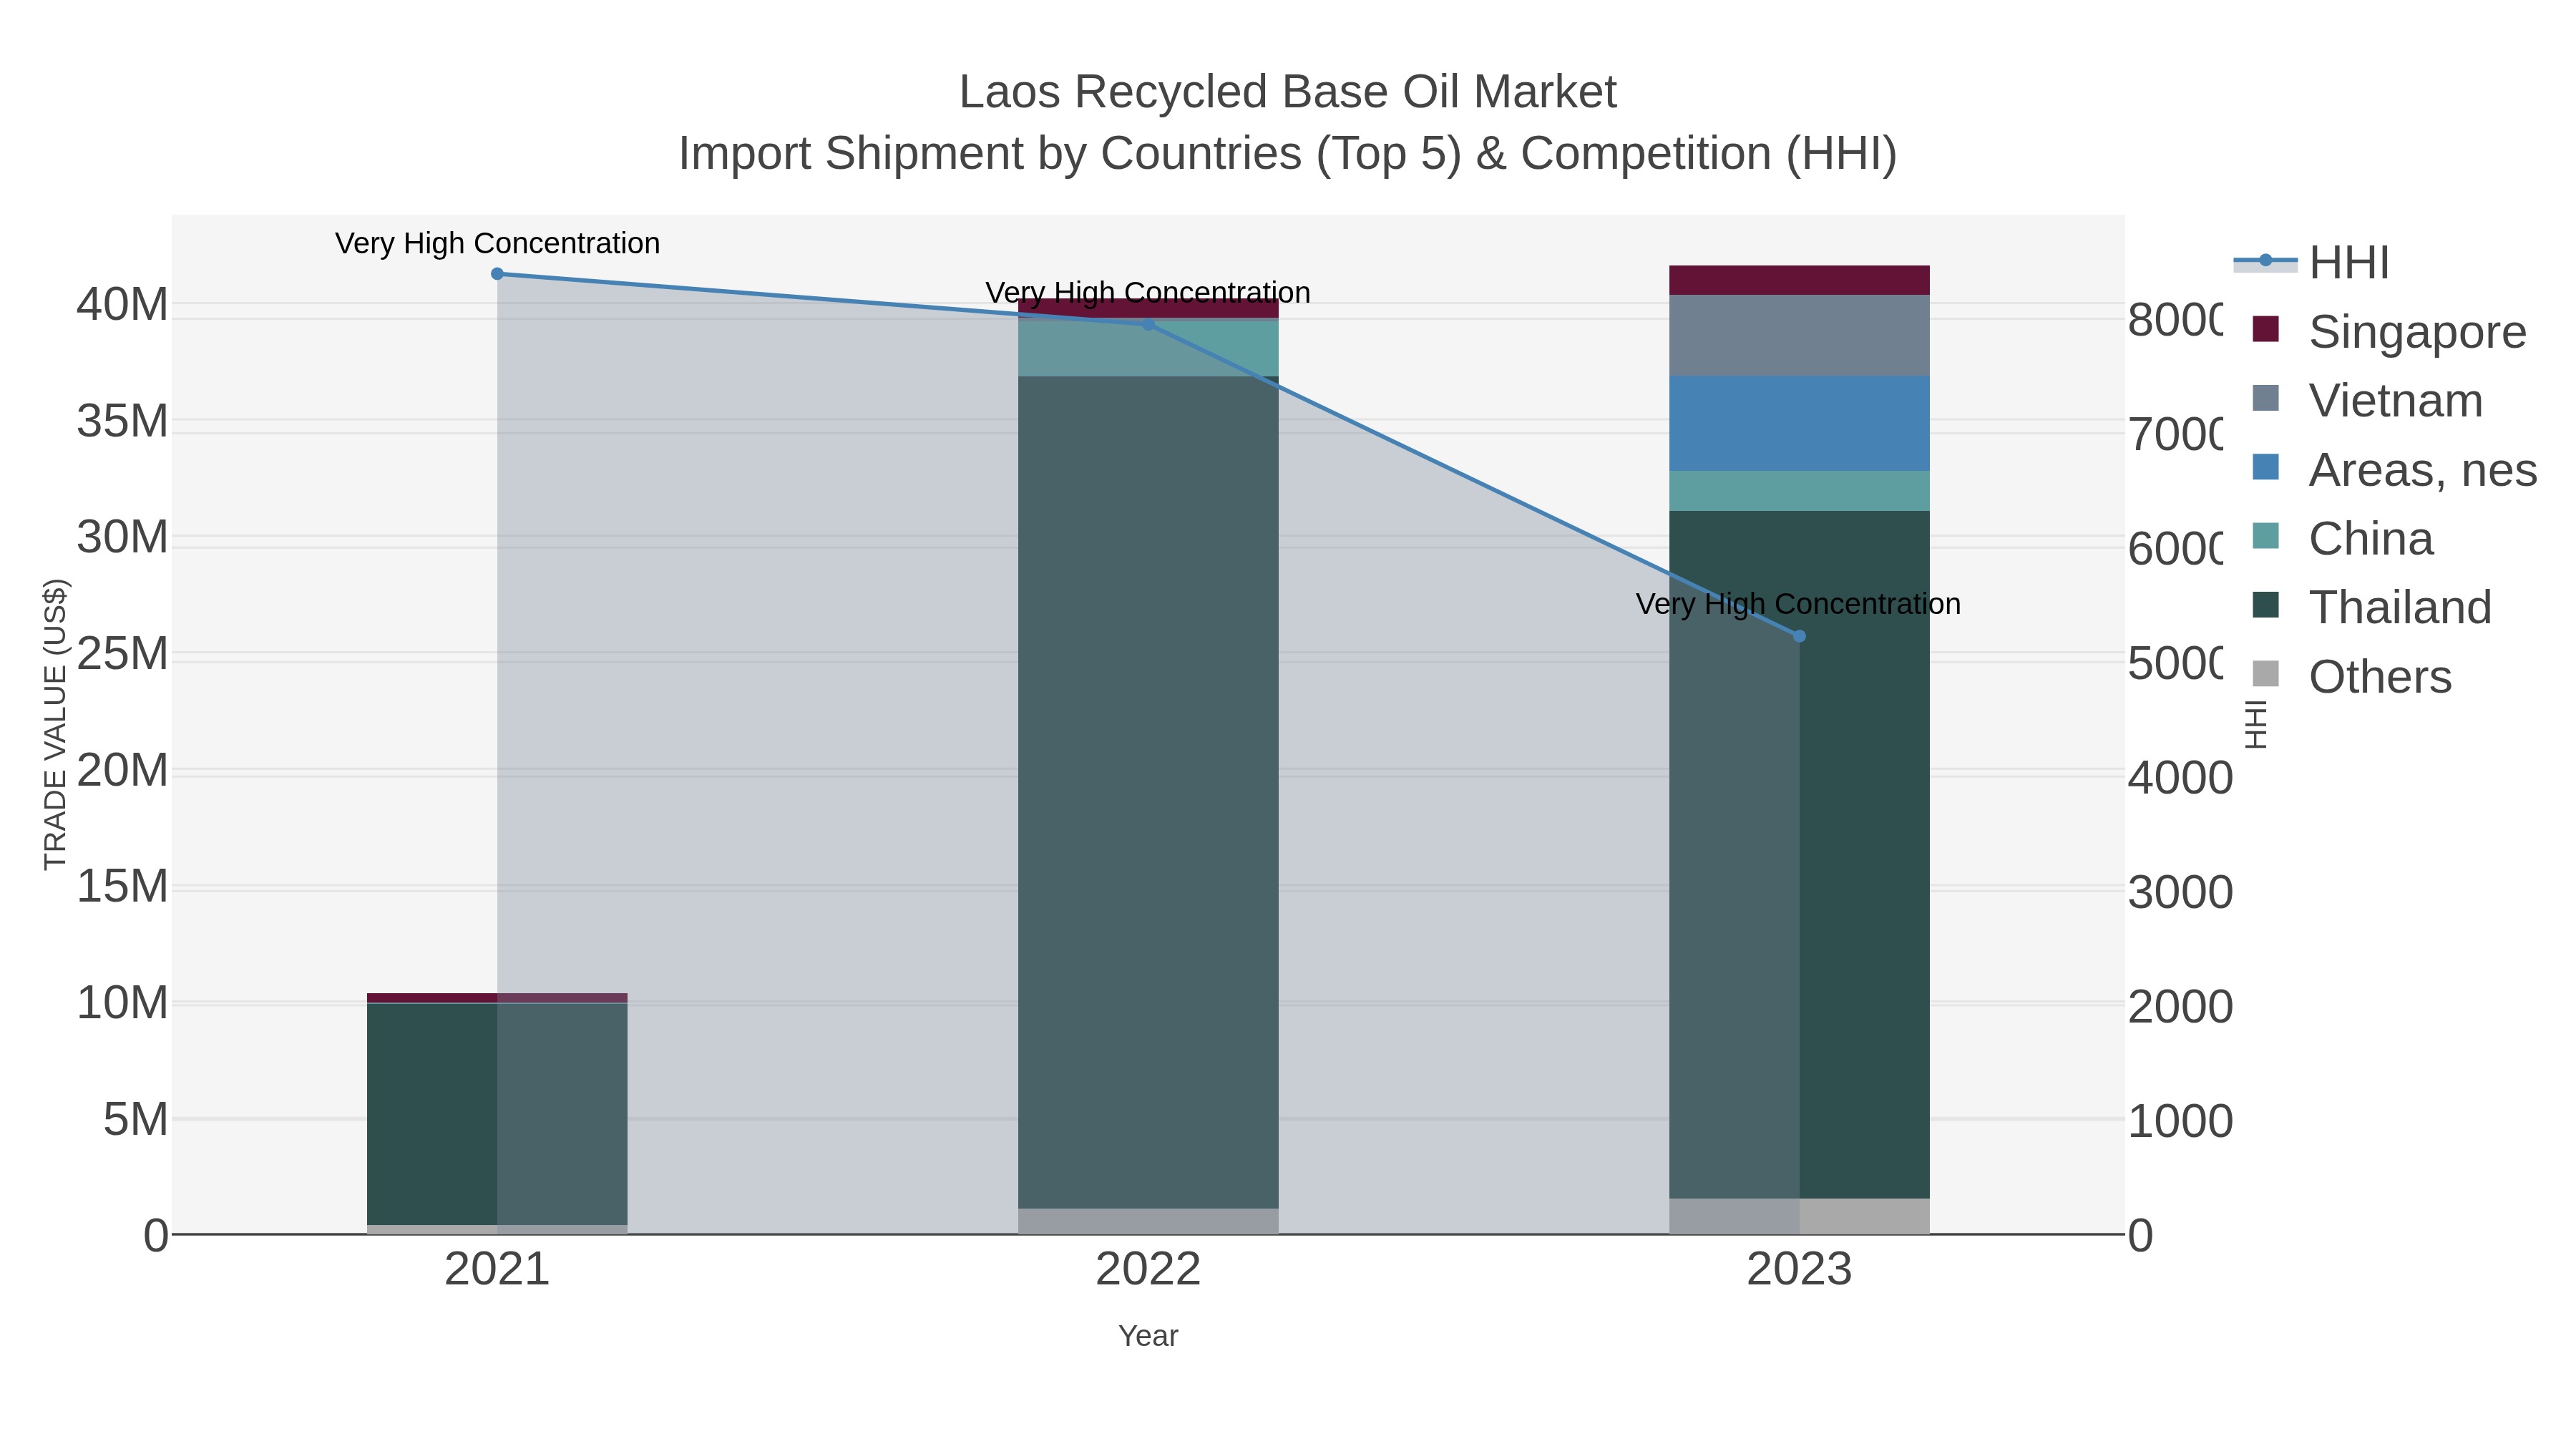The image size is (2576, 1449).
Task: Click the 2021 Singapore maroon segment
Action: (x=497, y=998)
